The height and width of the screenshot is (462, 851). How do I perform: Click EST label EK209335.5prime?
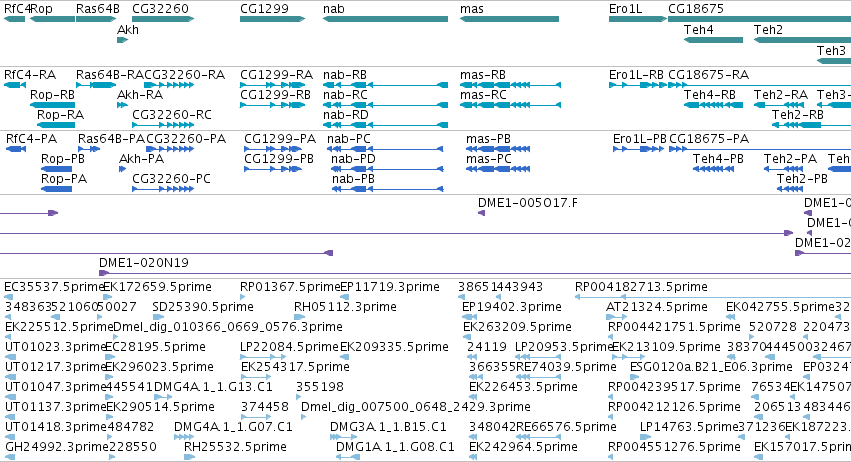[x=395, y=347]
